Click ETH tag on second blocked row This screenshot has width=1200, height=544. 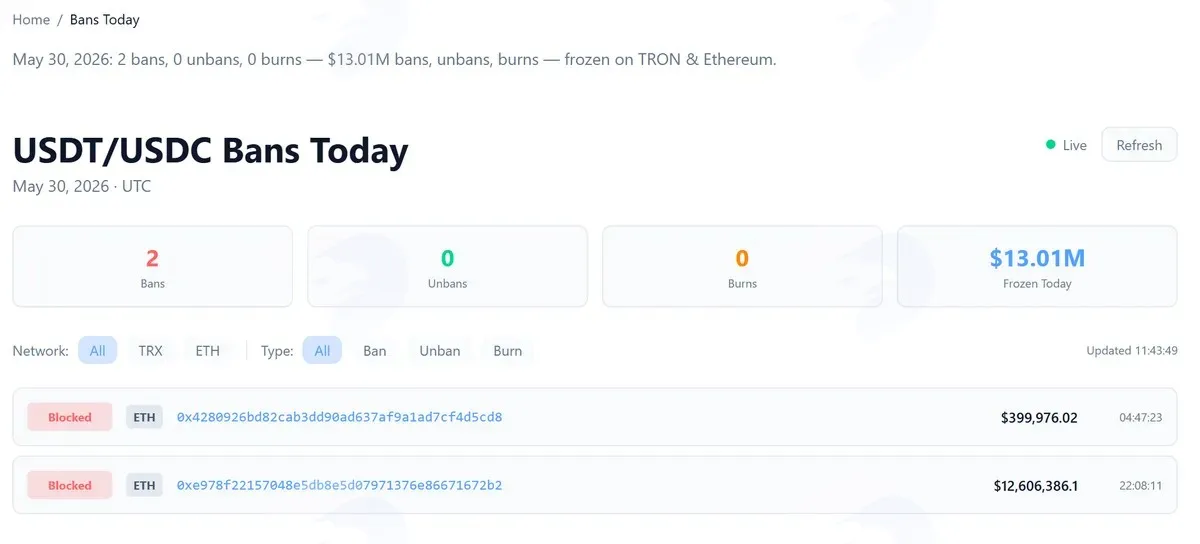click(x=144, y=485)
